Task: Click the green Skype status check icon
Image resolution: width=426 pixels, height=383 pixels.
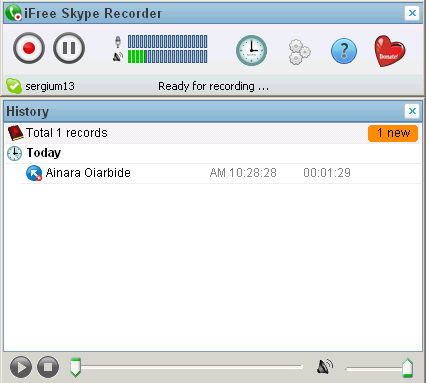Action: (14, 86)
